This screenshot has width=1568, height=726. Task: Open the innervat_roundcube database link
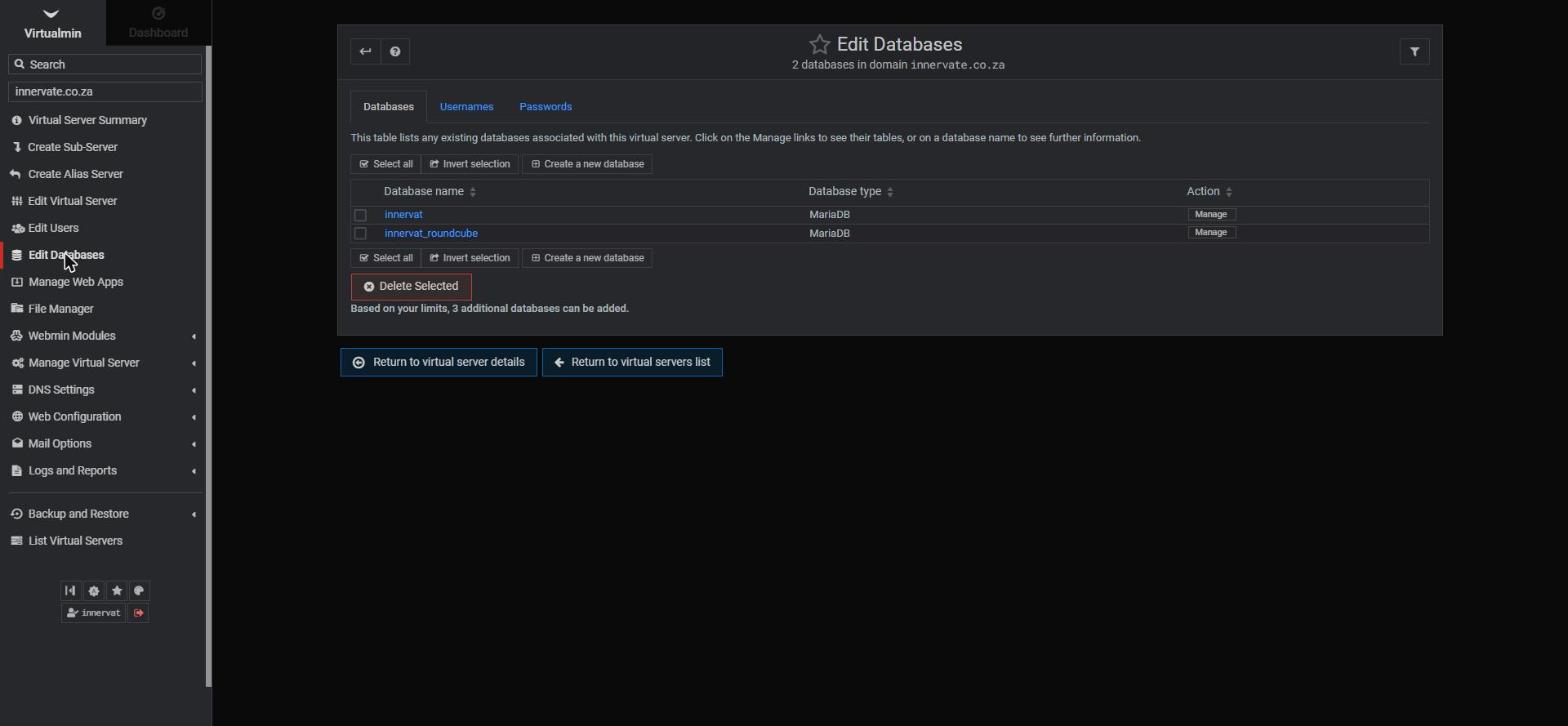[x=431, y=234]
